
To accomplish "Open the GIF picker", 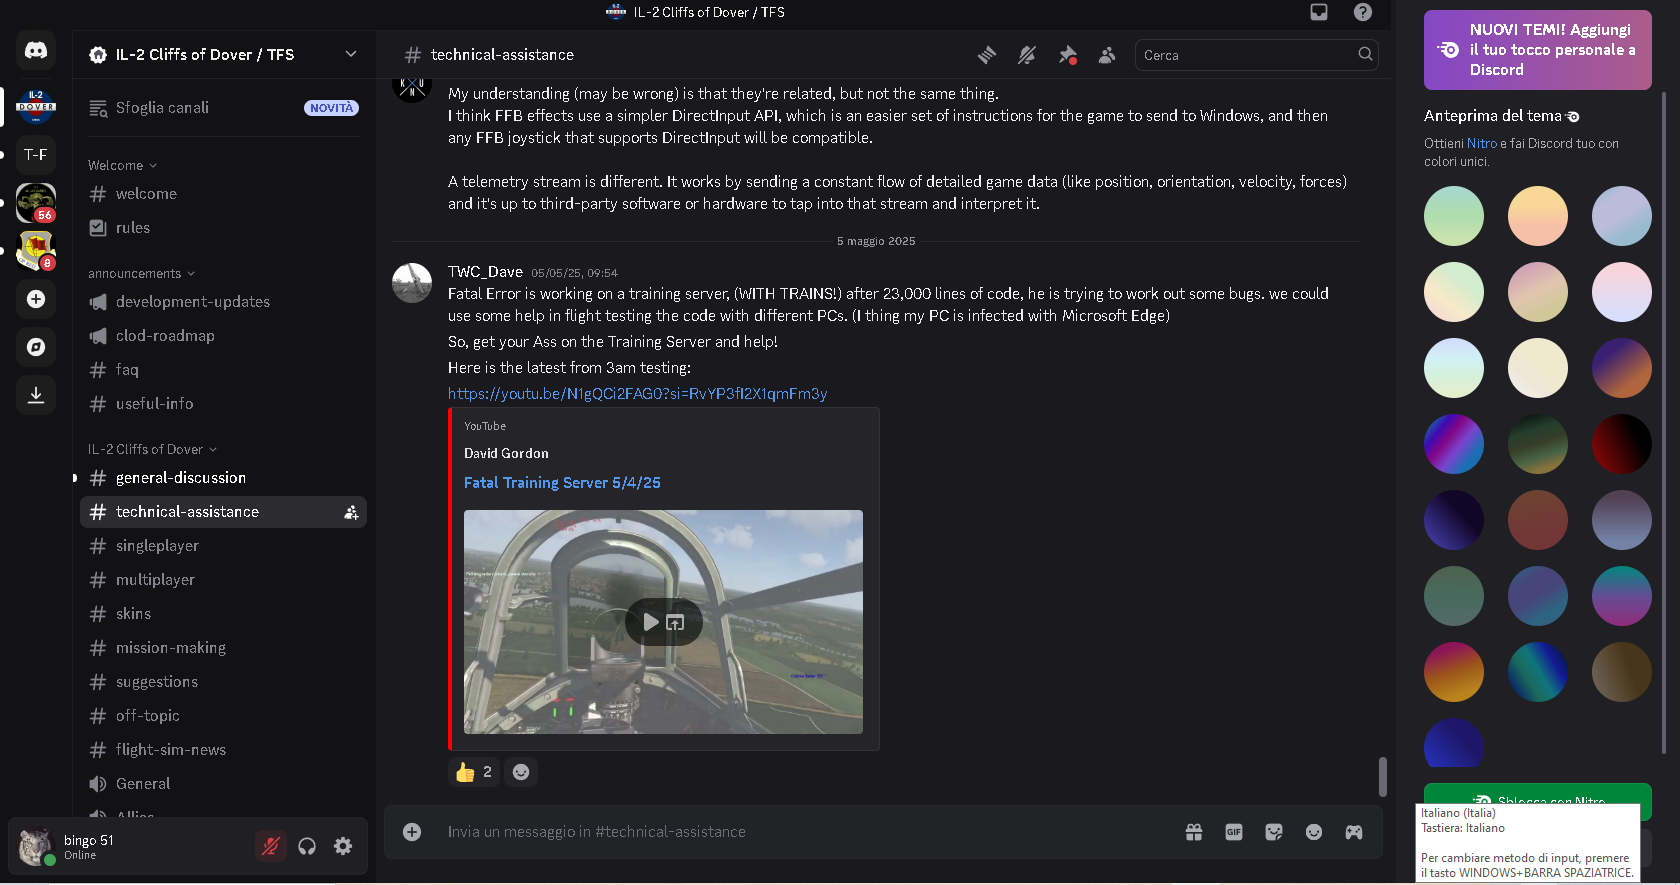I will 1234,832.
